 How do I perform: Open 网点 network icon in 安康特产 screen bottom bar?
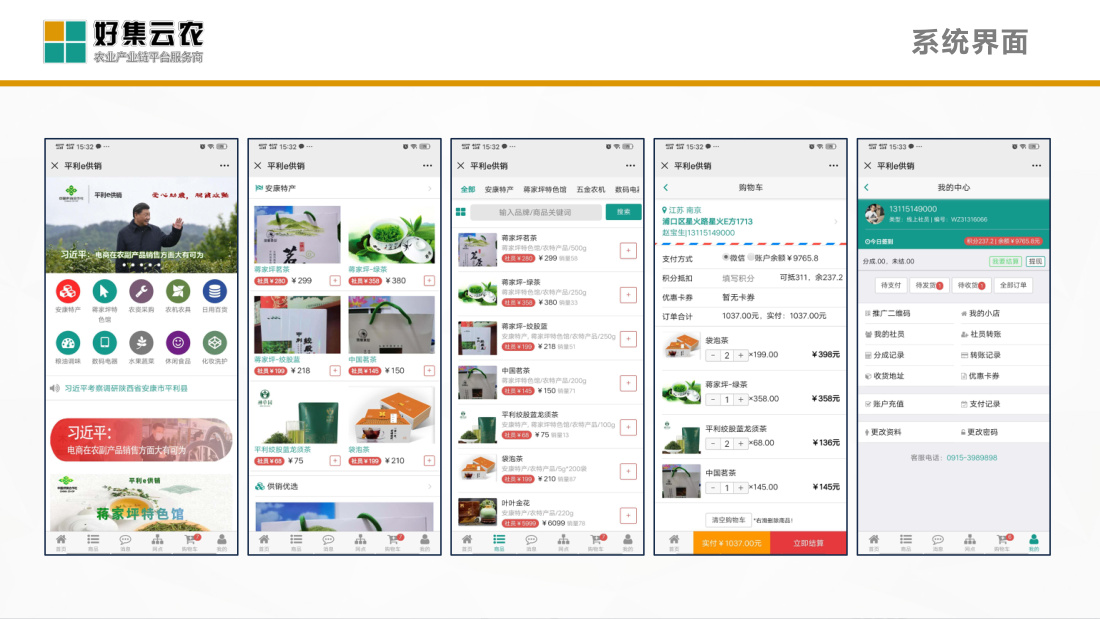360,542
